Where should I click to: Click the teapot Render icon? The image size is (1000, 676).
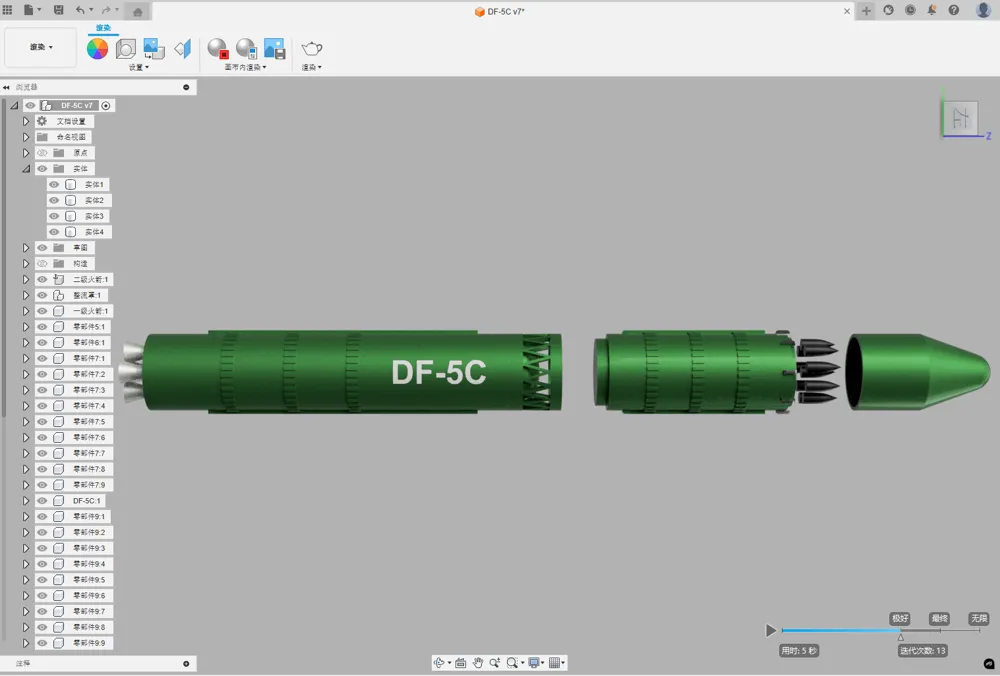point(310,47)
